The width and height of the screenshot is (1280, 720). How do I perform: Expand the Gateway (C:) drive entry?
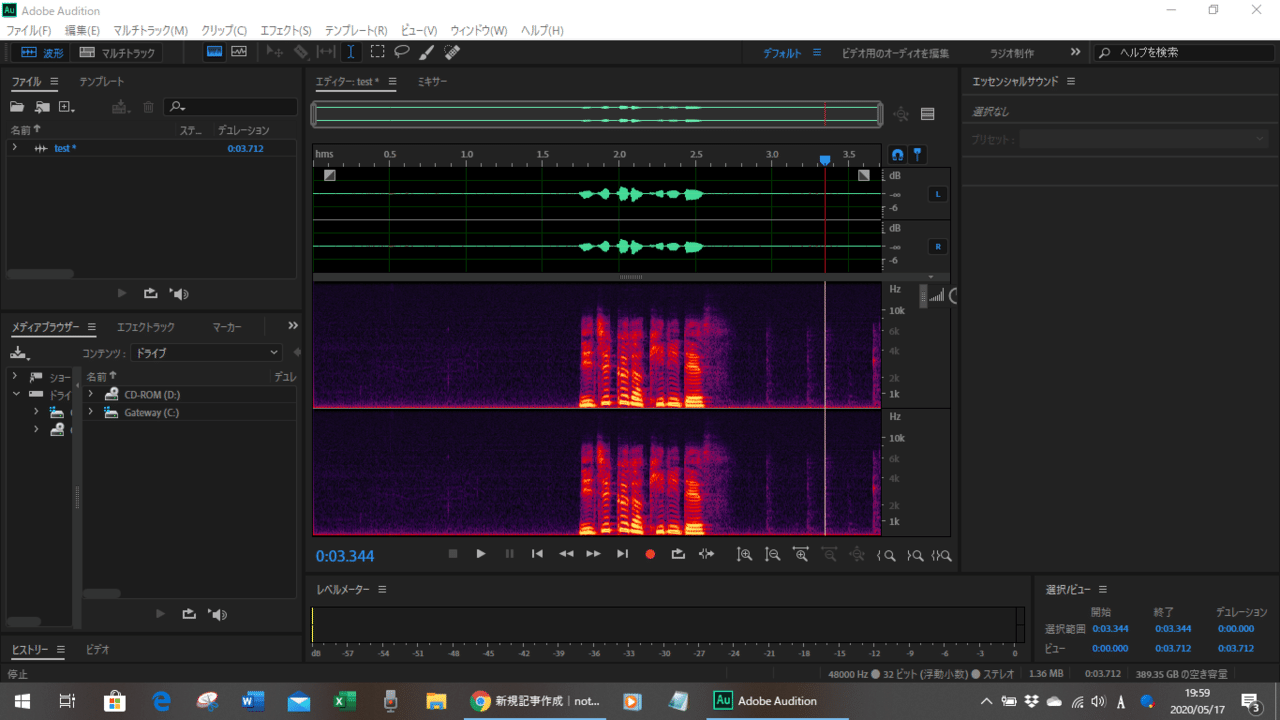click(90, 412)
